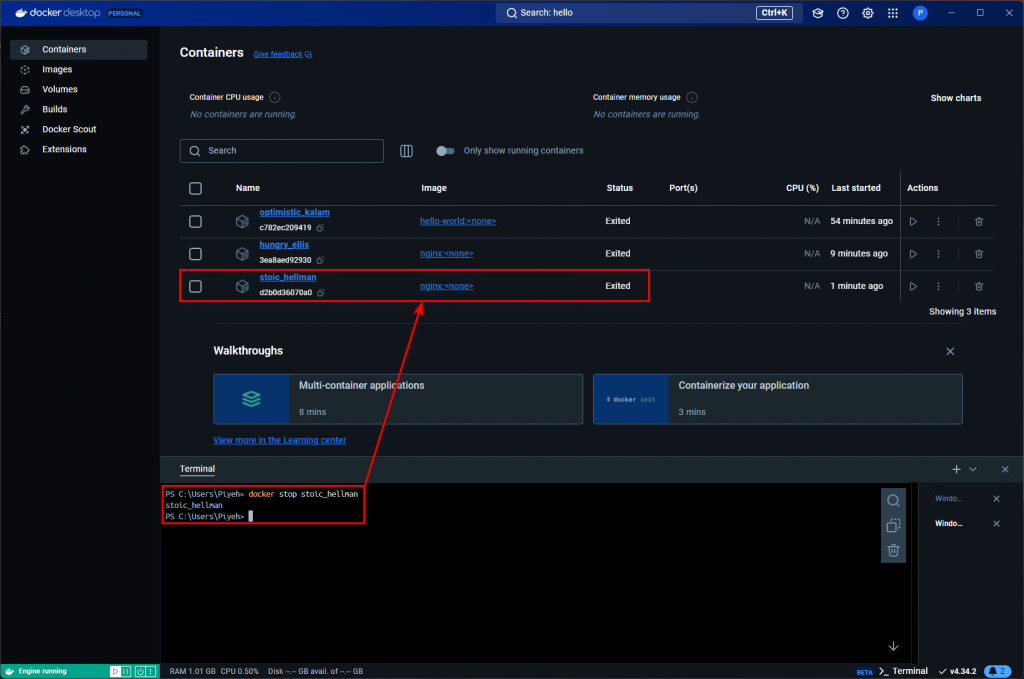
Task: Open the user account avatar P
Action: pyautogui.click(x=920, y=13)
